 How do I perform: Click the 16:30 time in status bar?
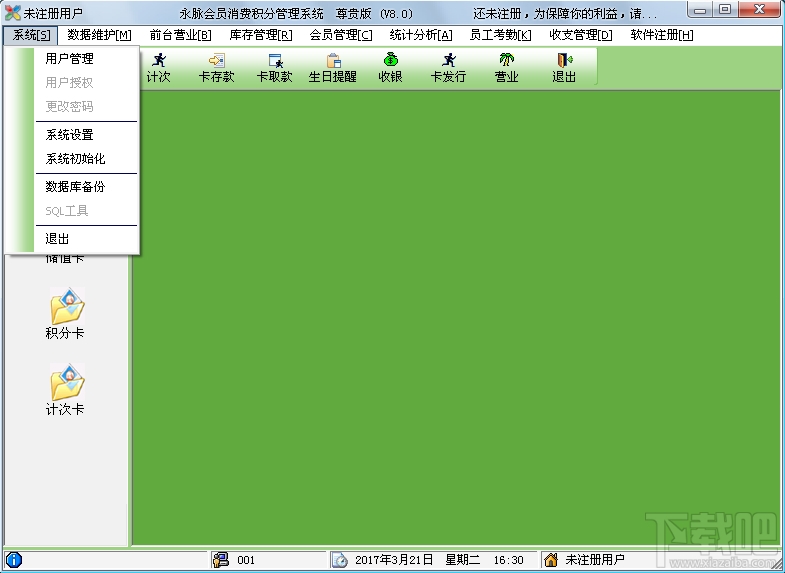(x=509, y=560)
